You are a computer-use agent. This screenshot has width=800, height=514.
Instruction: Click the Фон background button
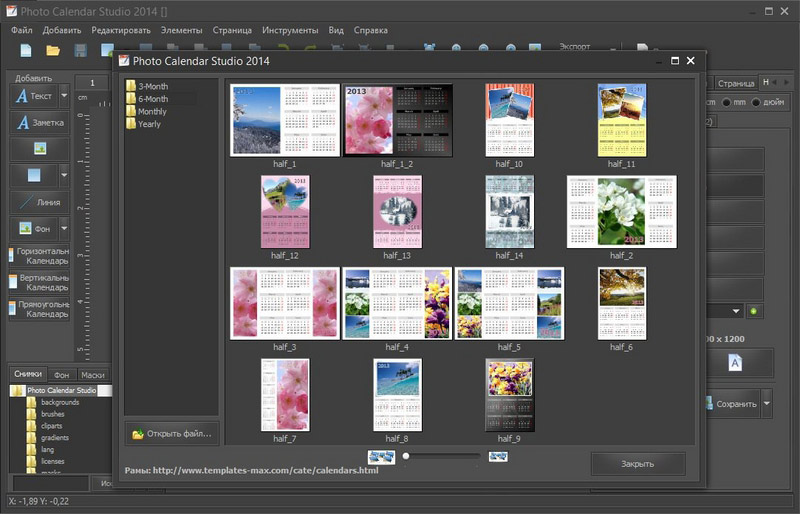point(34,228)
